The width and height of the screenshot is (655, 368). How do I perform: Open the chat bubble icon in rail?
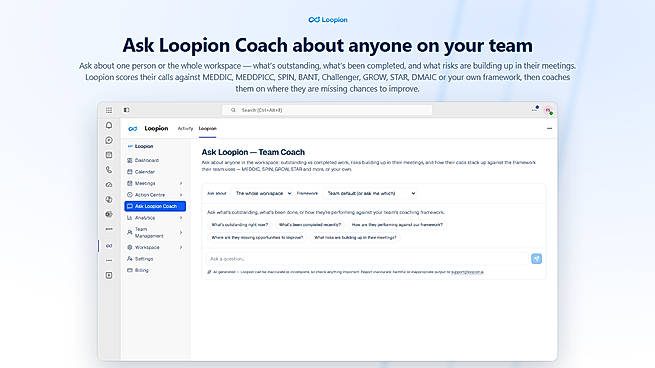tap(109, 140)
